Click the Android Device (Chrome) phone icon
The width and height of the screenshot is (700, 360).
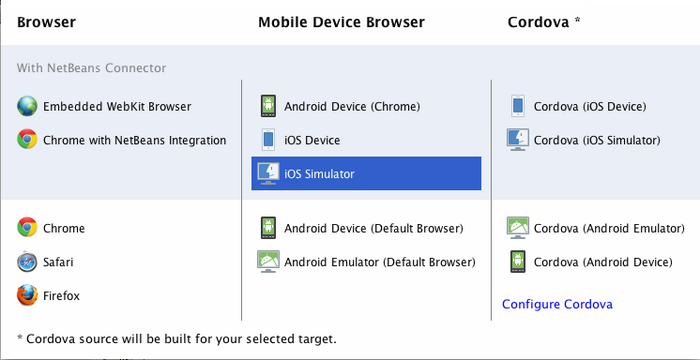[x=268, y=106]
